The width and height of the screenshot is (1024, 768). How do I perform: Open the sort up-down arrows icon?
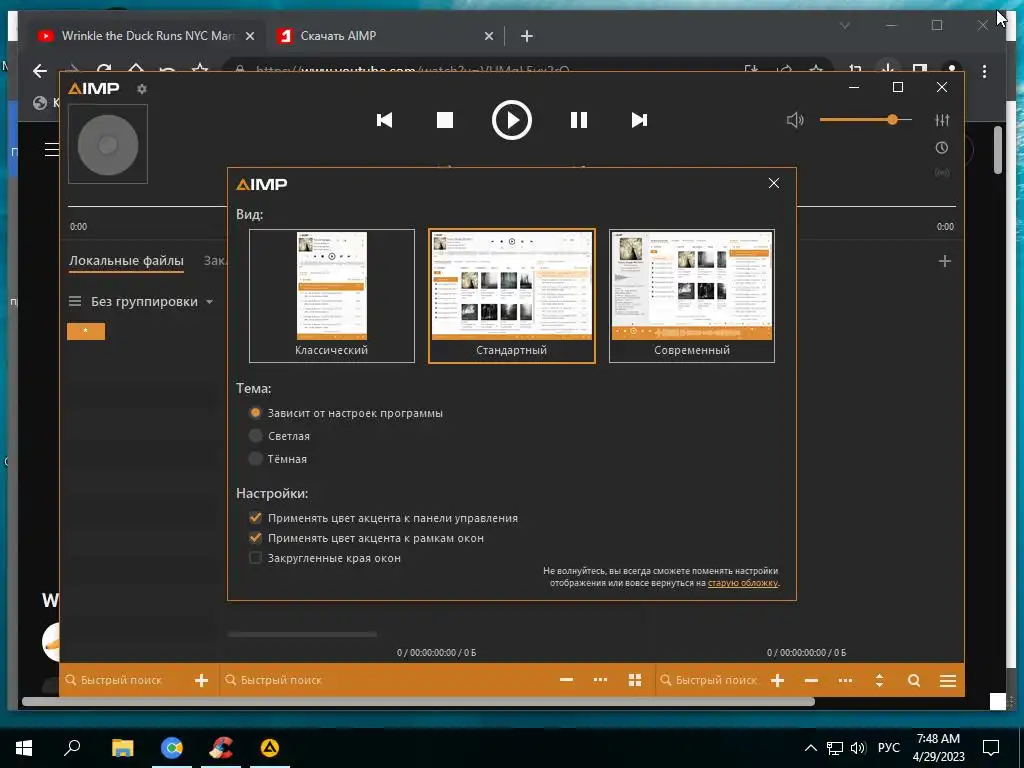(879, 680)
